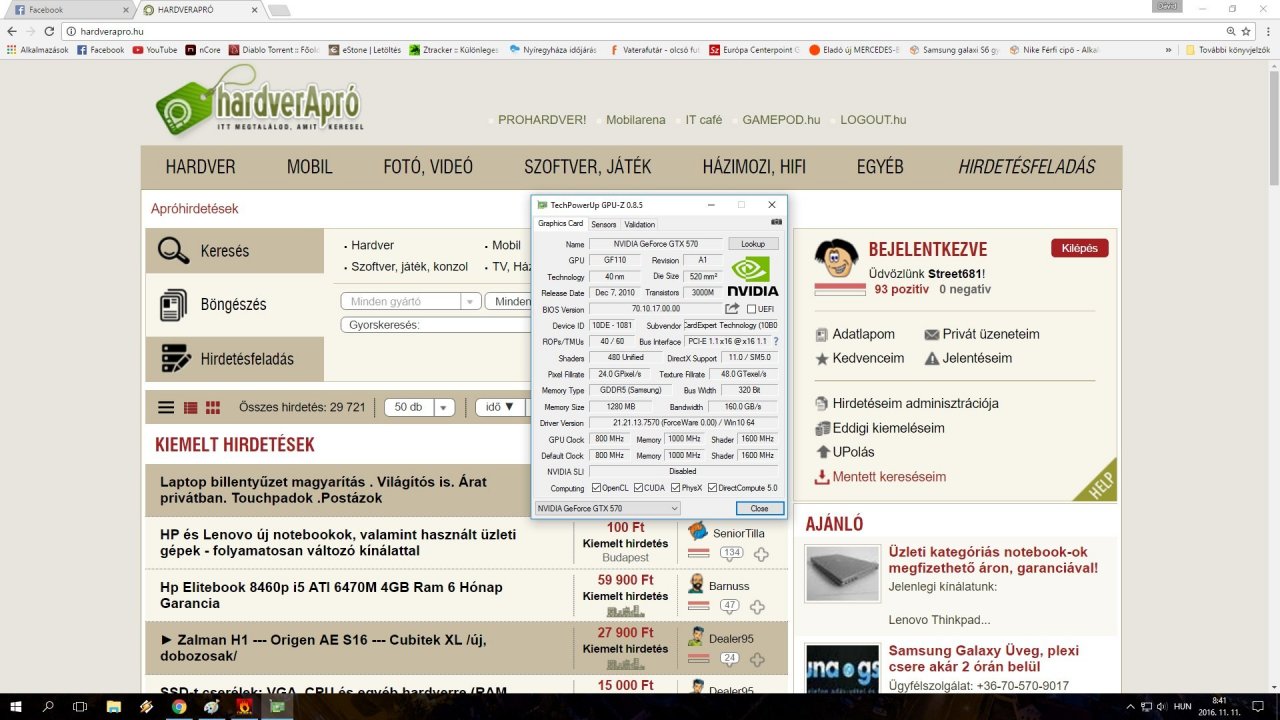1280x720 pixels.
Task: Open the idő sort dropdown
Action: click(x=500, y=407)
